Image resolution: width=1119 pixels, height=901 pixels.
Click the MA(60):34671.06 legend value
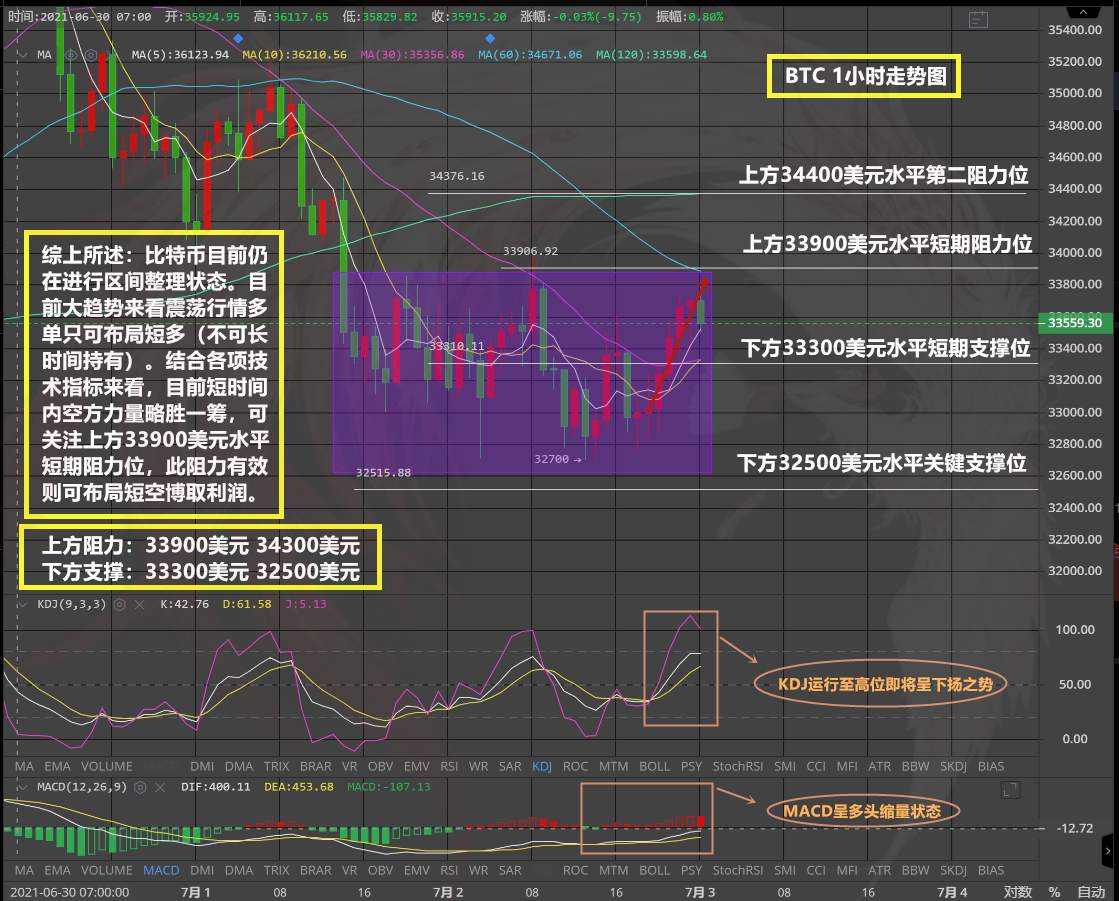(x=530, y=55)
